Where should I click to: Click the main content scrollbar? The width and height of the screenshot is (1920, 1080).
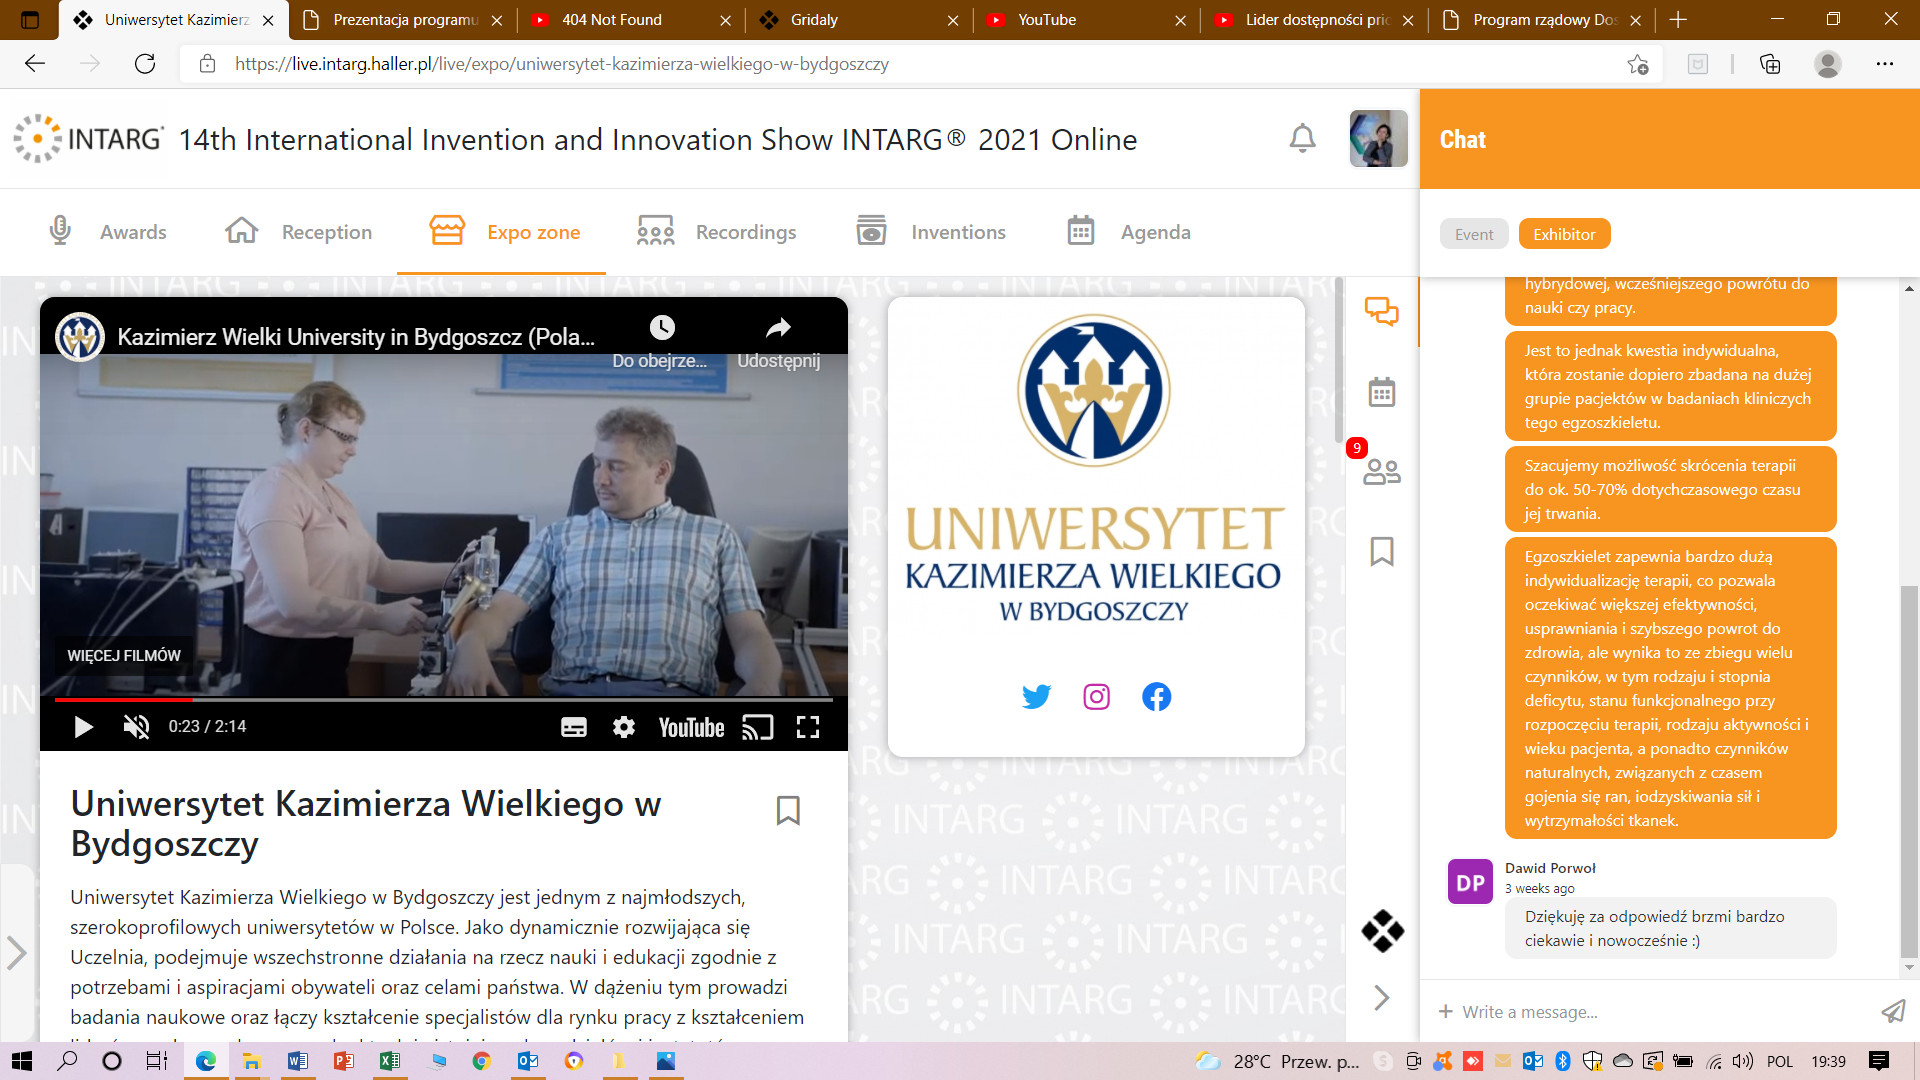[1339, 360]
